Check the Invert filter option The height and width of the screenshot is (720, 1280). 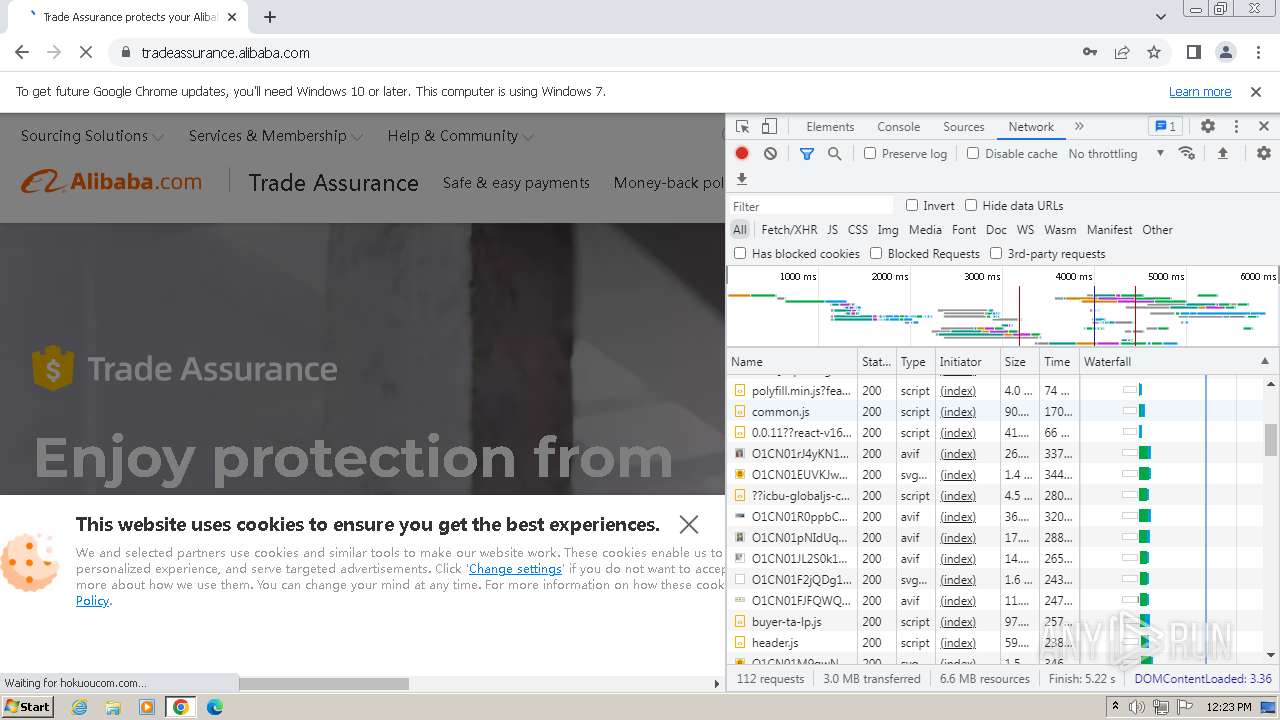tap(912, 205)
